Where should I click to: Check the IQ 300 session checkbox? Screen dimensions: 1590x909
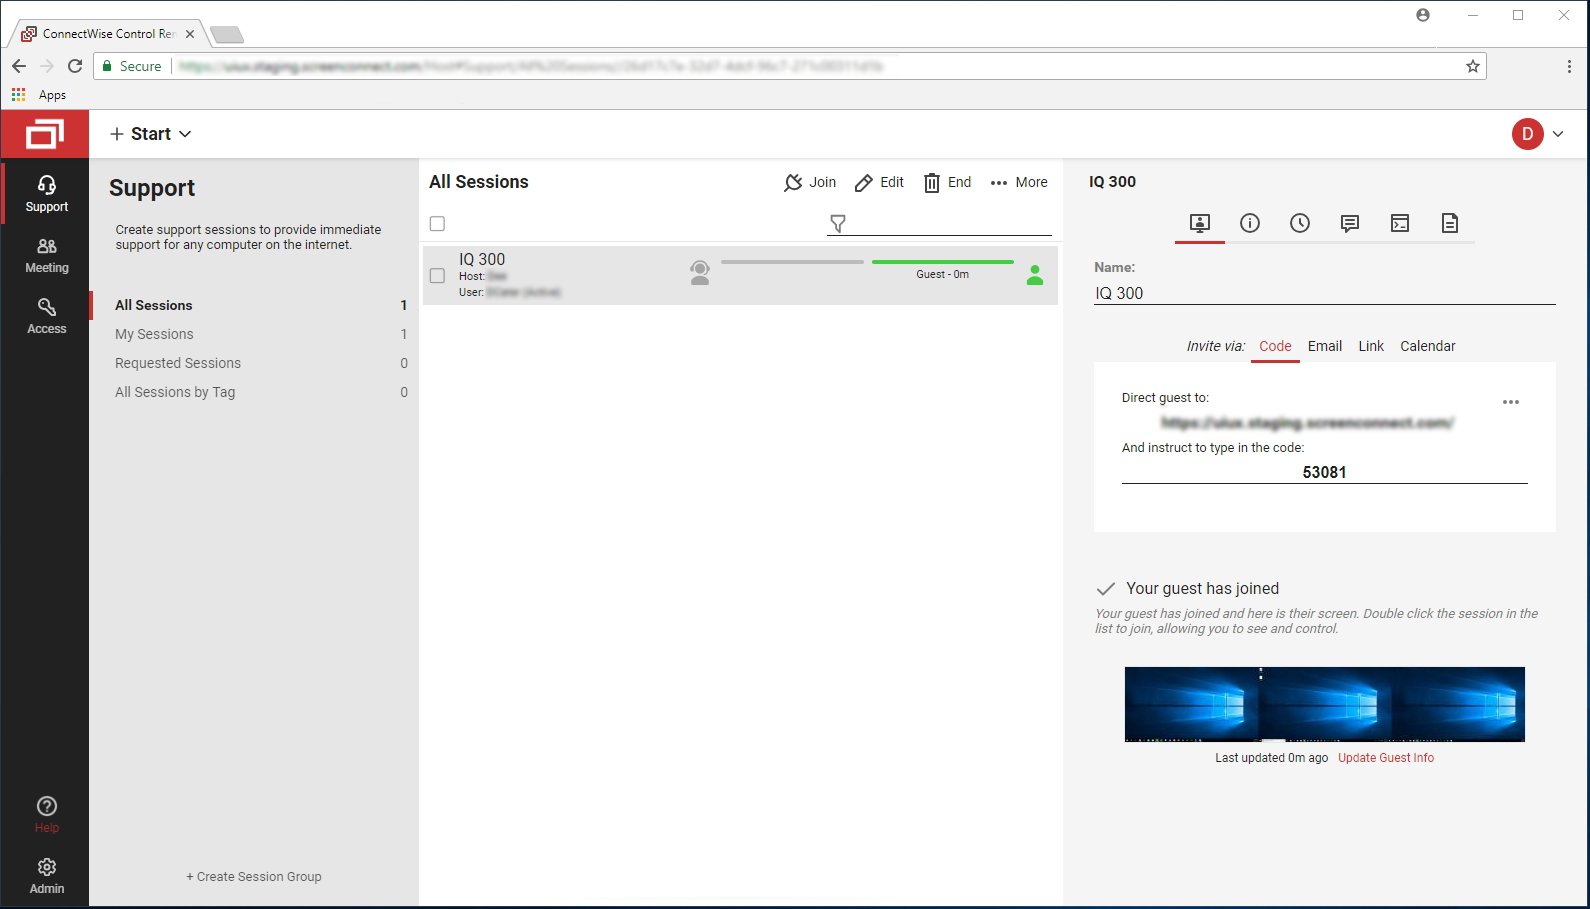[x=437, y=275]
